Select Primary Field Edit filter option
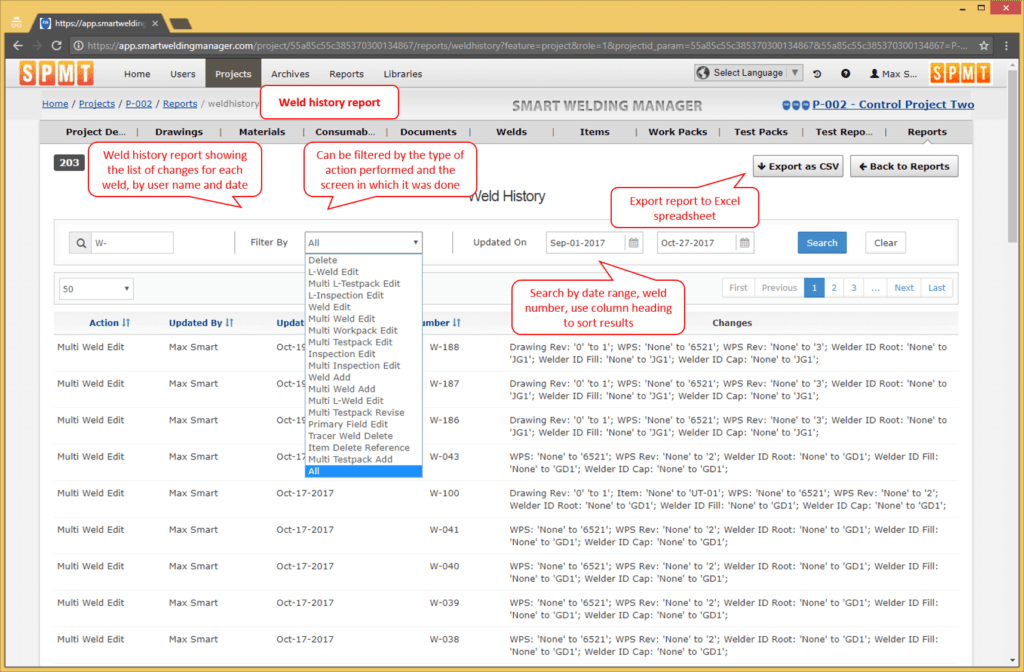The image size is (1024, 672). click(363, 424)
